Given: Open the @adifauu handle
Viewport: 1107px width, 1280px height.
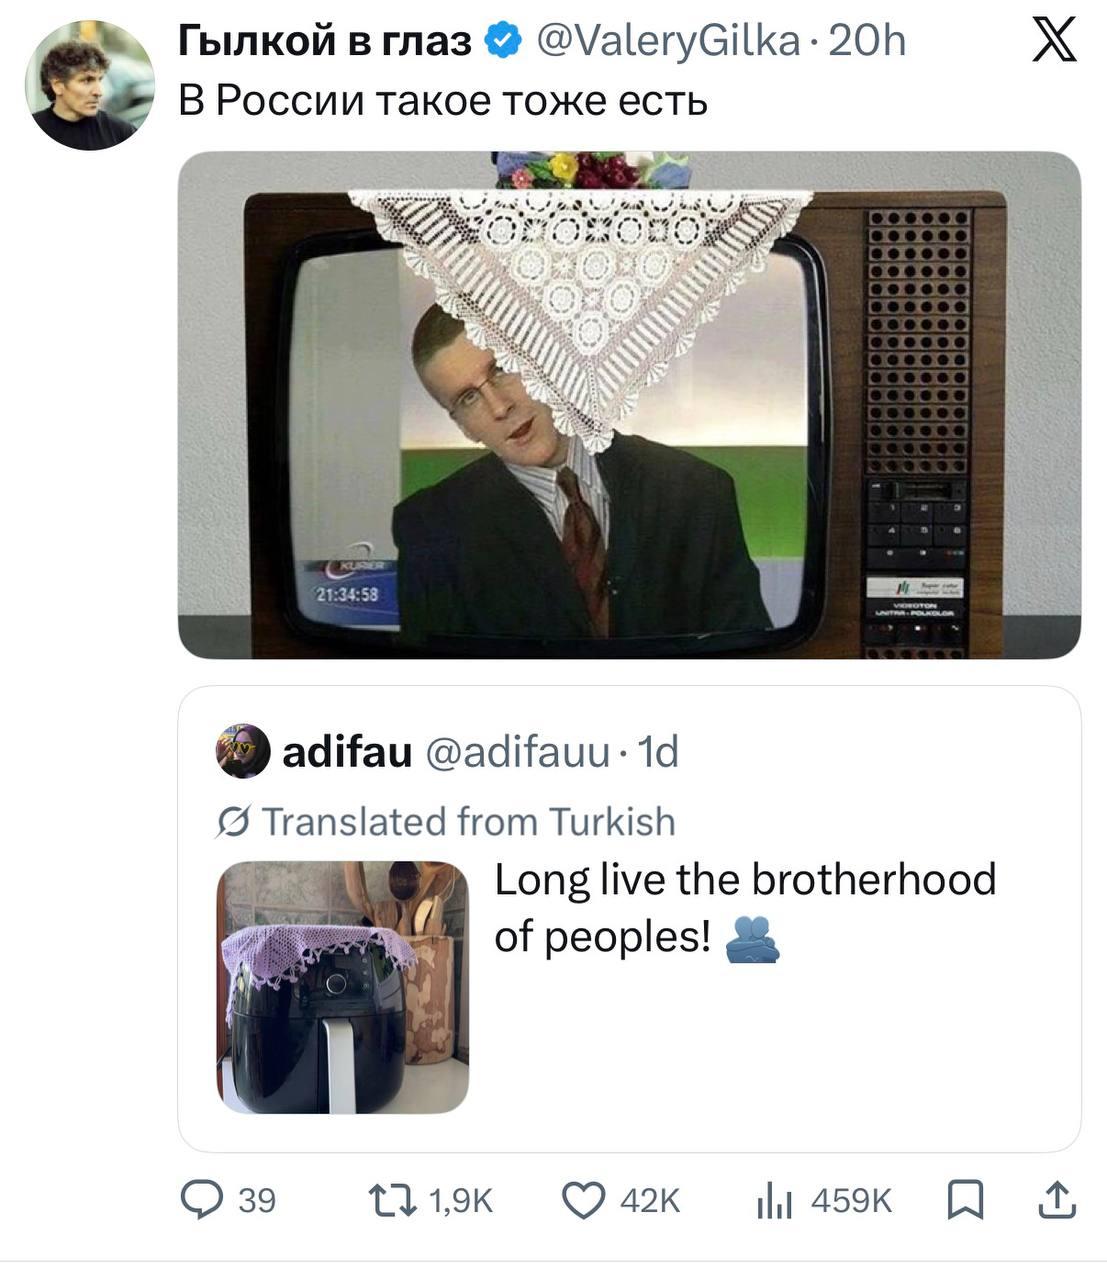Looking at the screenshot, I should point(518,751).
